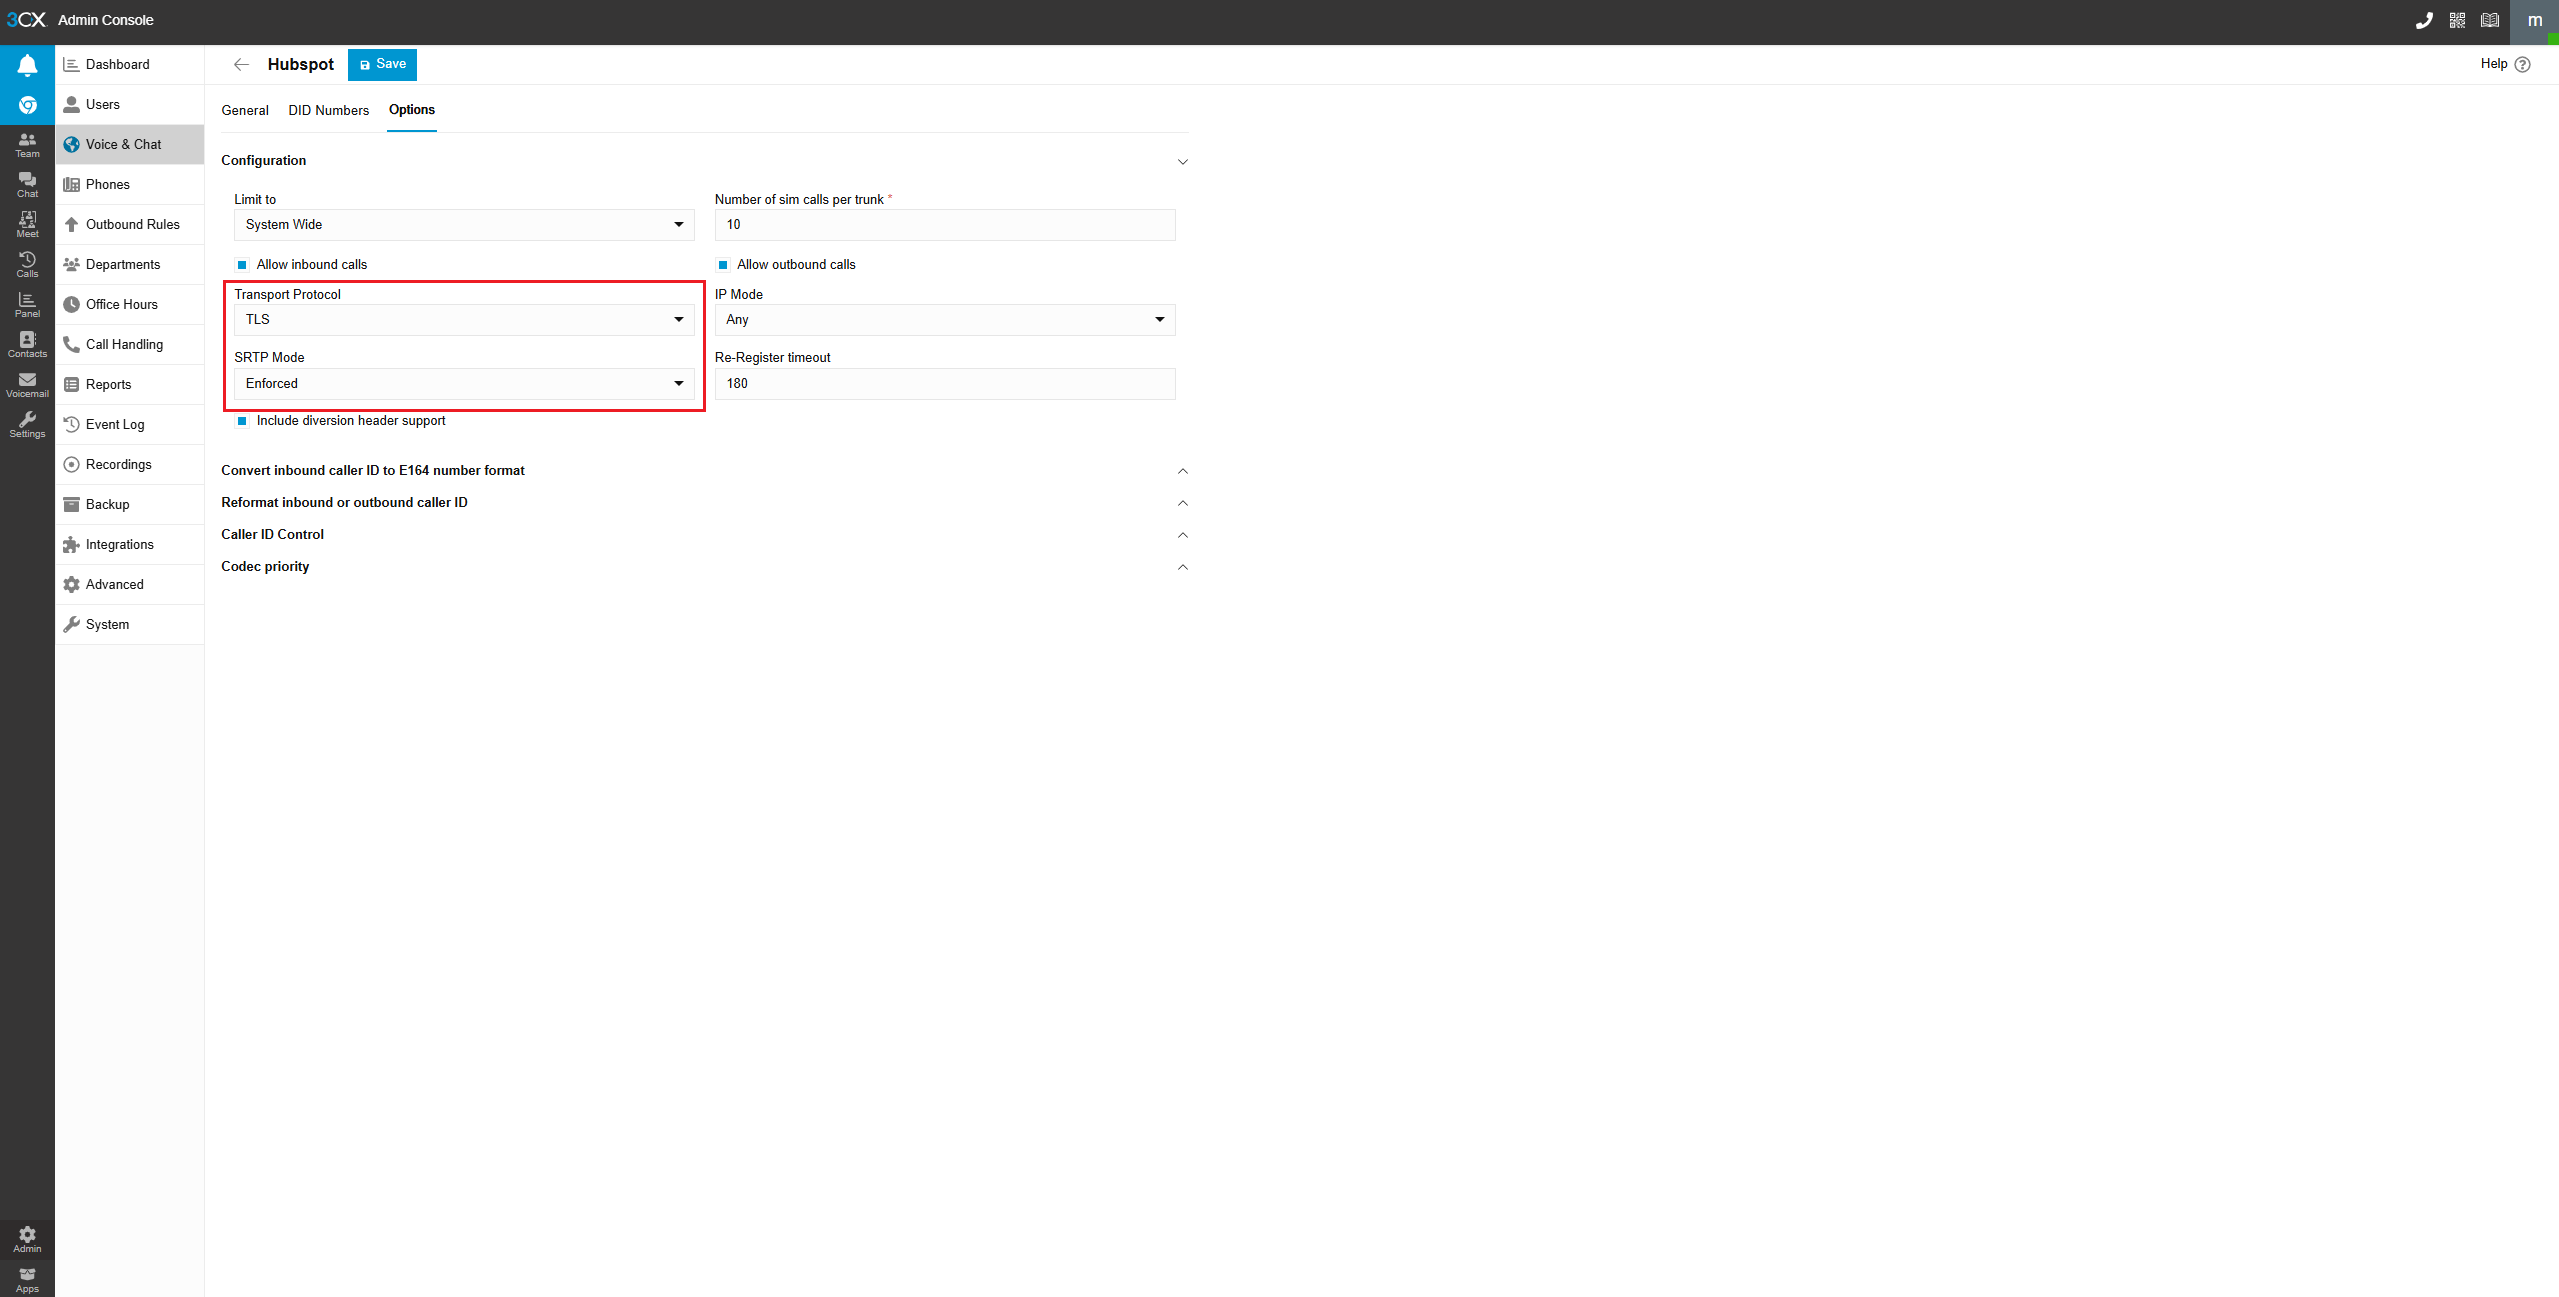
Task: Uncheck Include diversion header support
Action: click(242, 421)
